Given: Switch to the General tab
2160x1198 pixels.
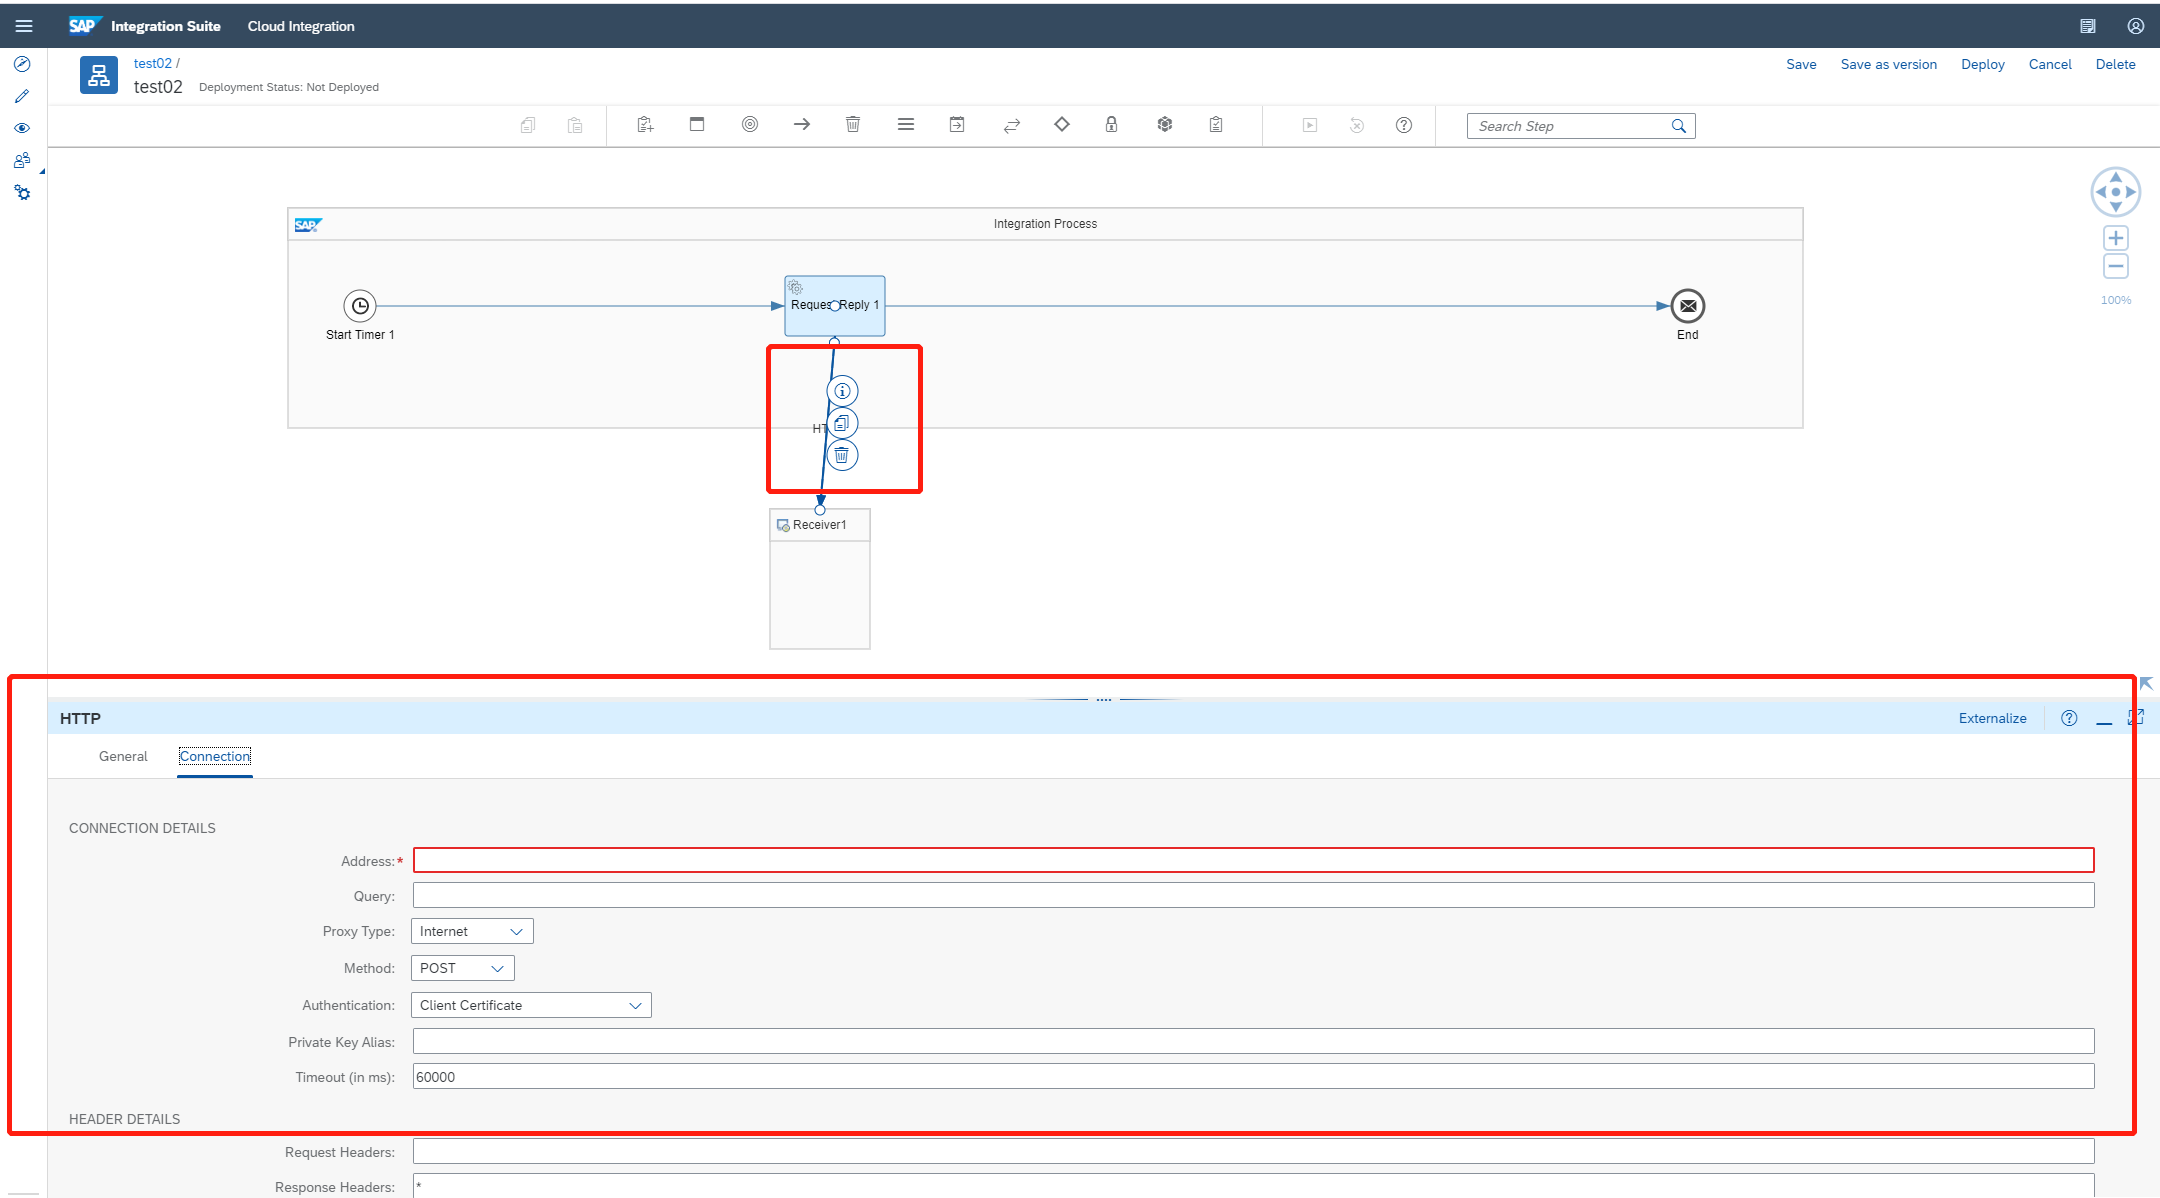Looking at the screenshot, I should pos(123,756).
